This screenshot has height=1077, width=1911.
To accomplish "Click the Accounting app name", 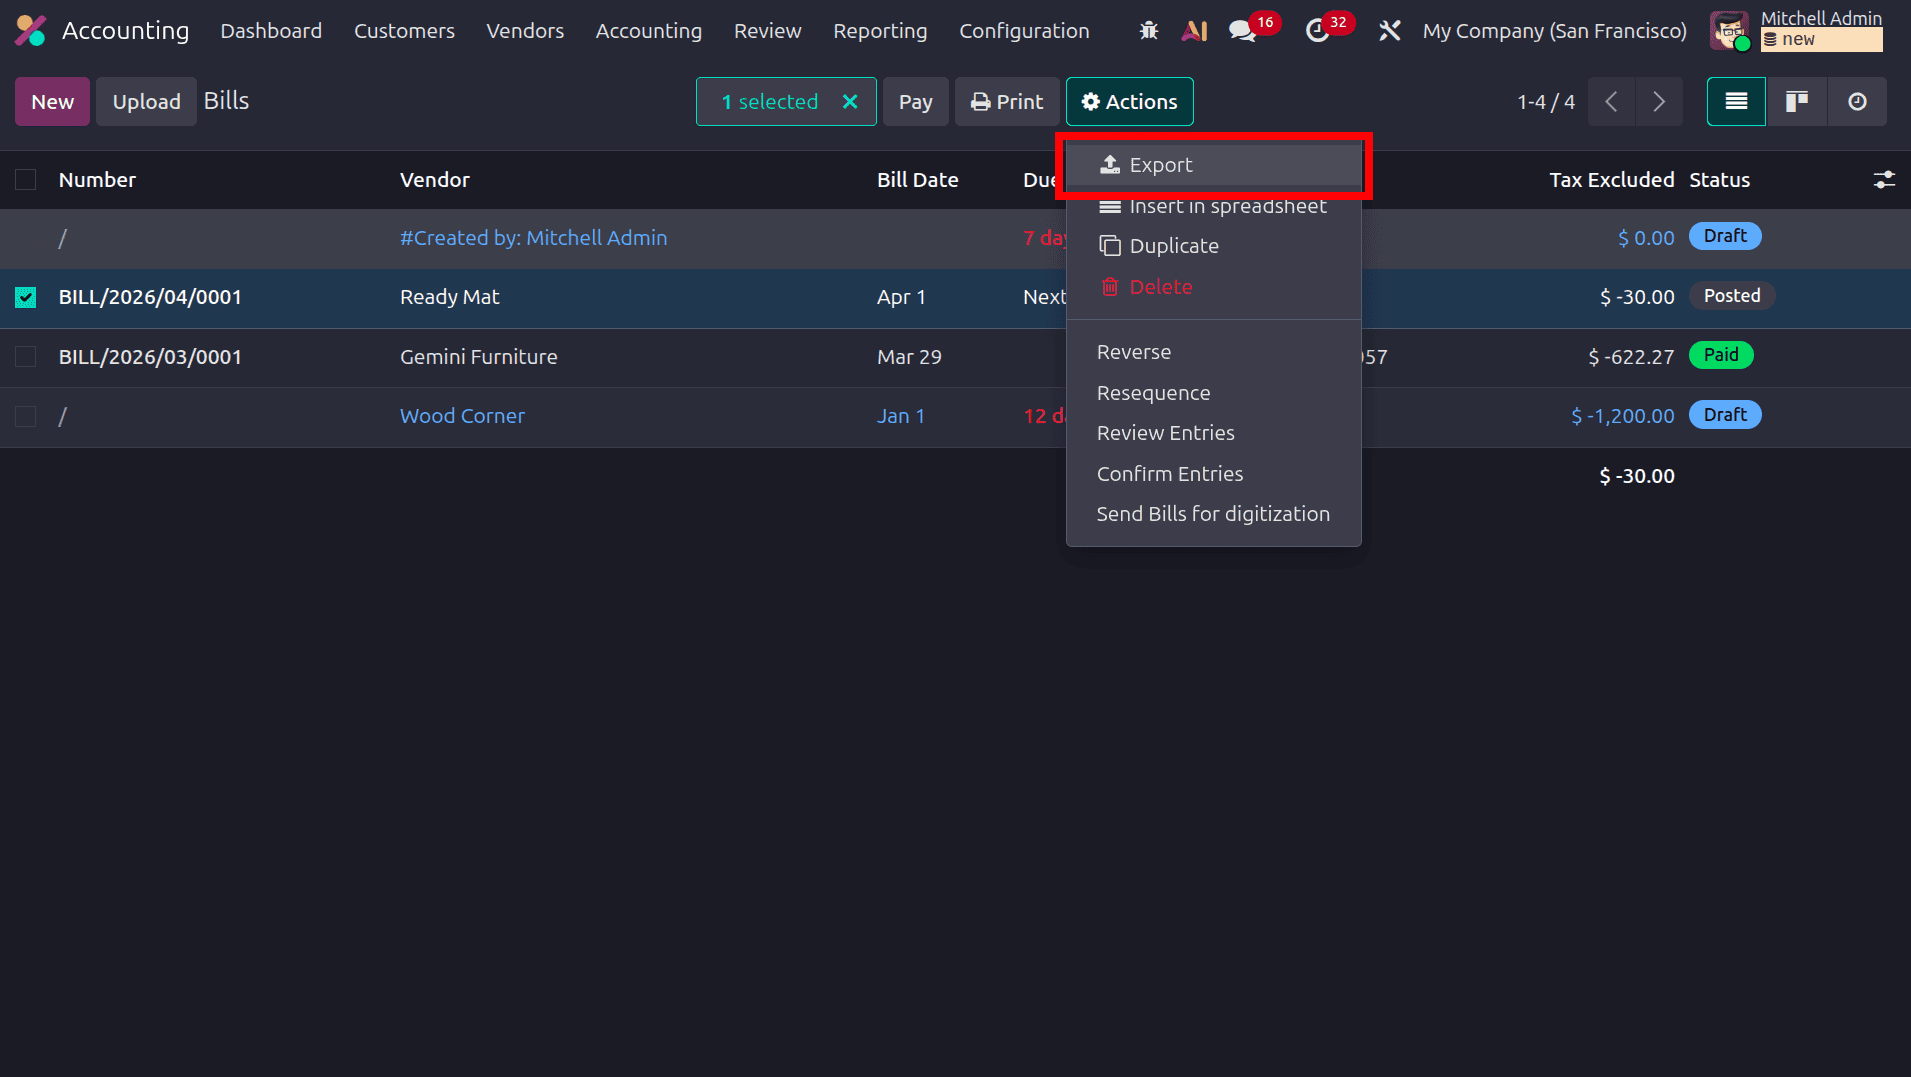I will coord(125,31).
